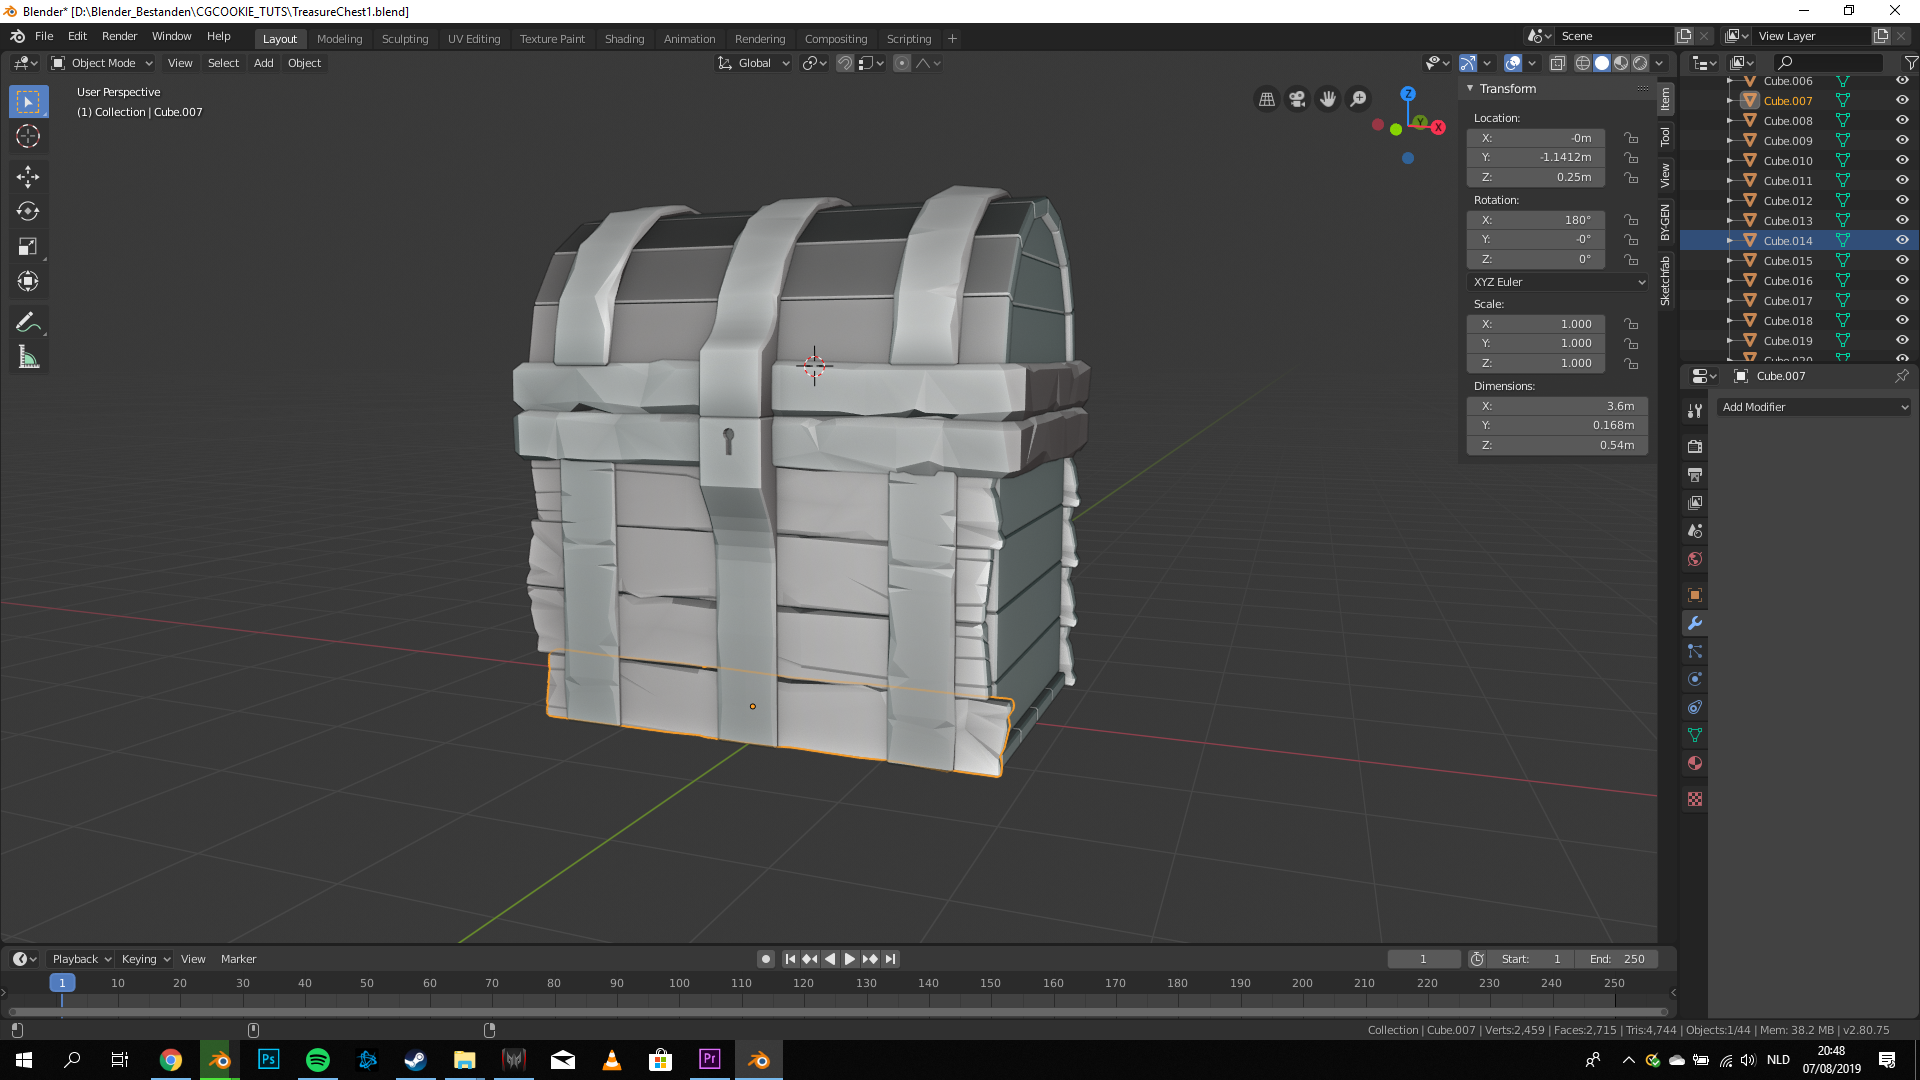This screenshot has width=1920, height=1080.
Task: Open the Spotify app in the taskbar
Action: (317, 1060)
